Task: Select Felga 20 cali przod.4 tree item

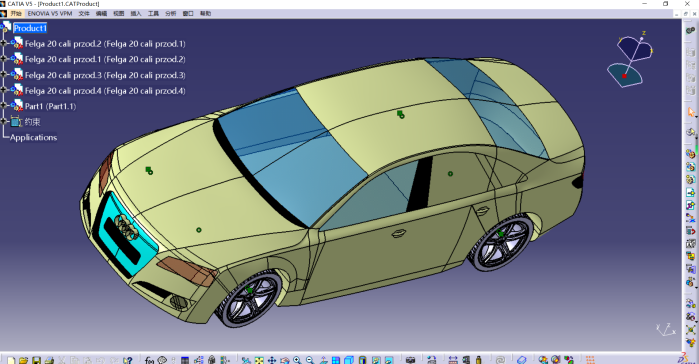Action: point(105,90)
